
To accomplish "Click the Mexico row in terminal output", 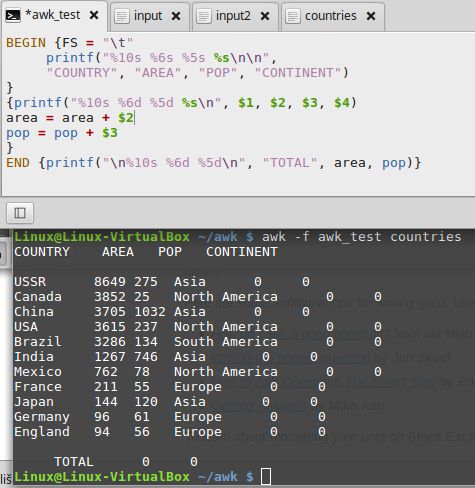I will pyautogui.click(x=198, y=372).
